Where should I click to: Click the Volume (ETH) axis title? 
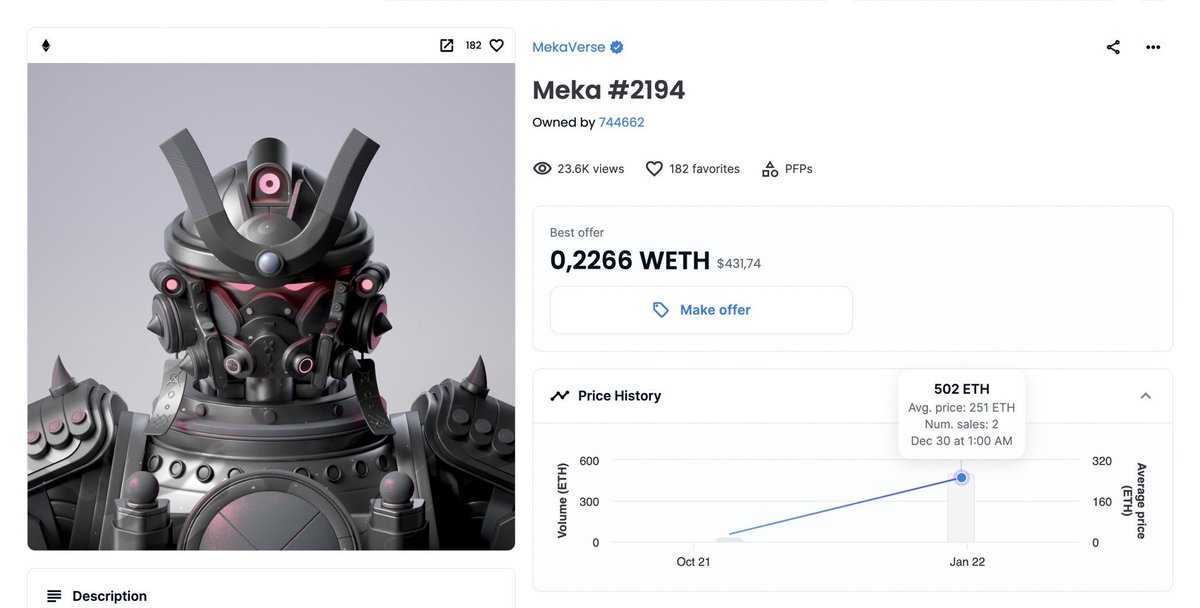562,501
